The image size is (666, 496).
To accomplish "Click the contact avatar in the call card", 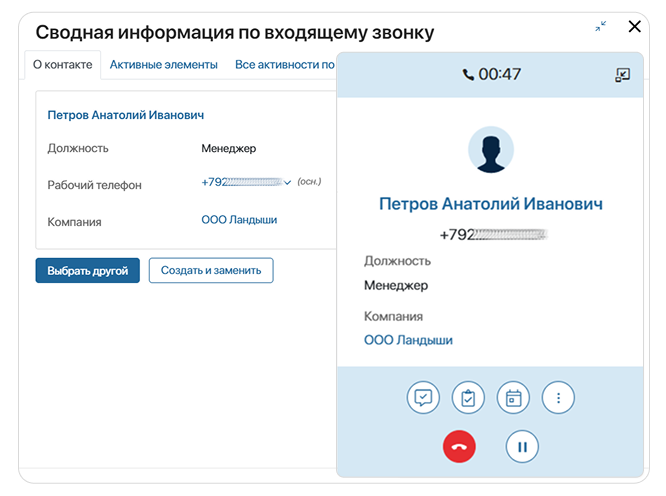I will point(491,149).
